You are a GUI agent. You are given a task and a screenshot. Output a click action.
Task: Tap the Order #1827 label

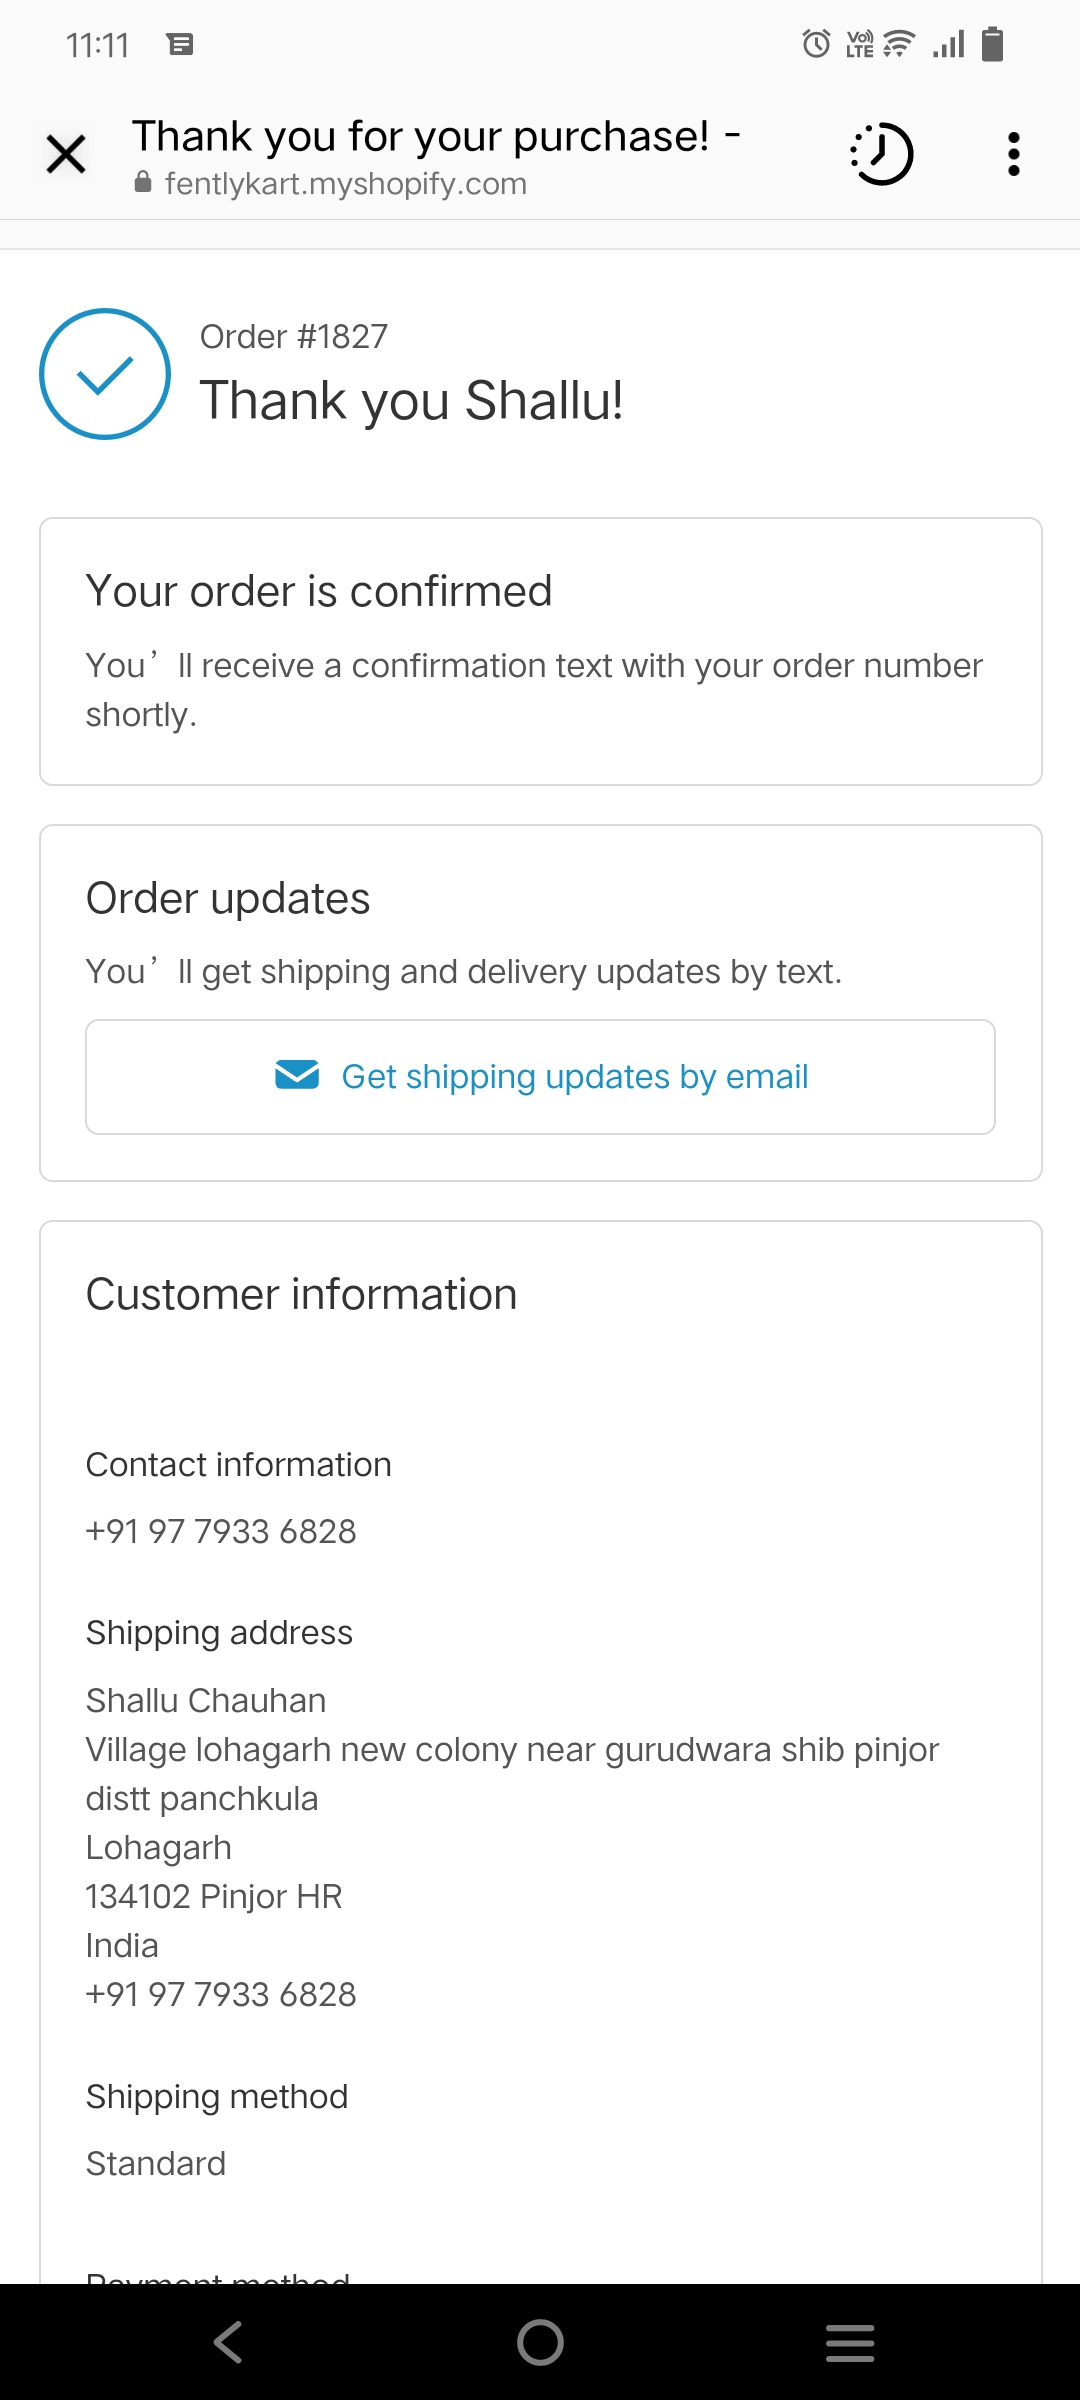[294, 337]
